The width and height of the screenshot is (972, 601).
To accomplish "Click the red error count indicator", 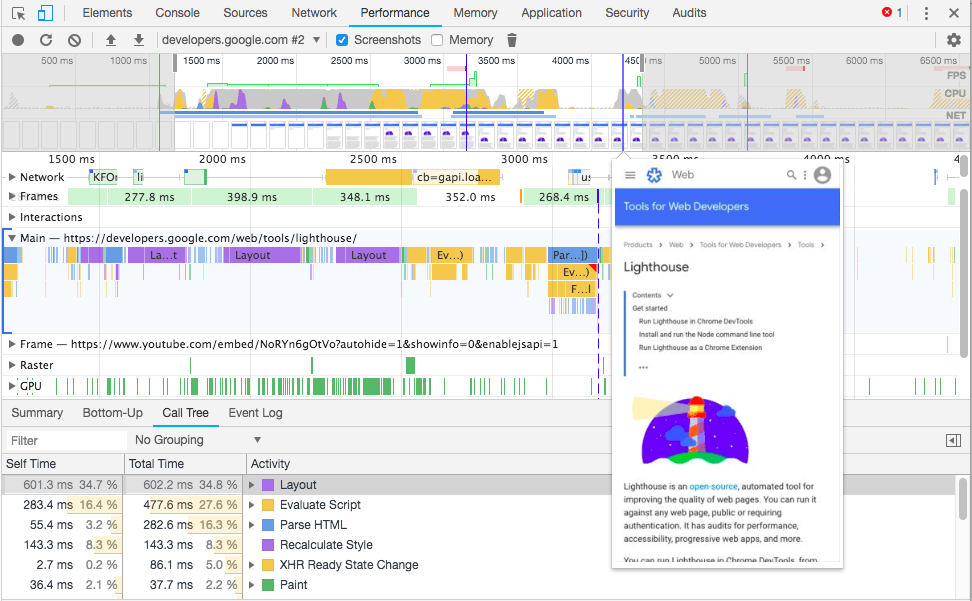I will [x=892, y=12].
